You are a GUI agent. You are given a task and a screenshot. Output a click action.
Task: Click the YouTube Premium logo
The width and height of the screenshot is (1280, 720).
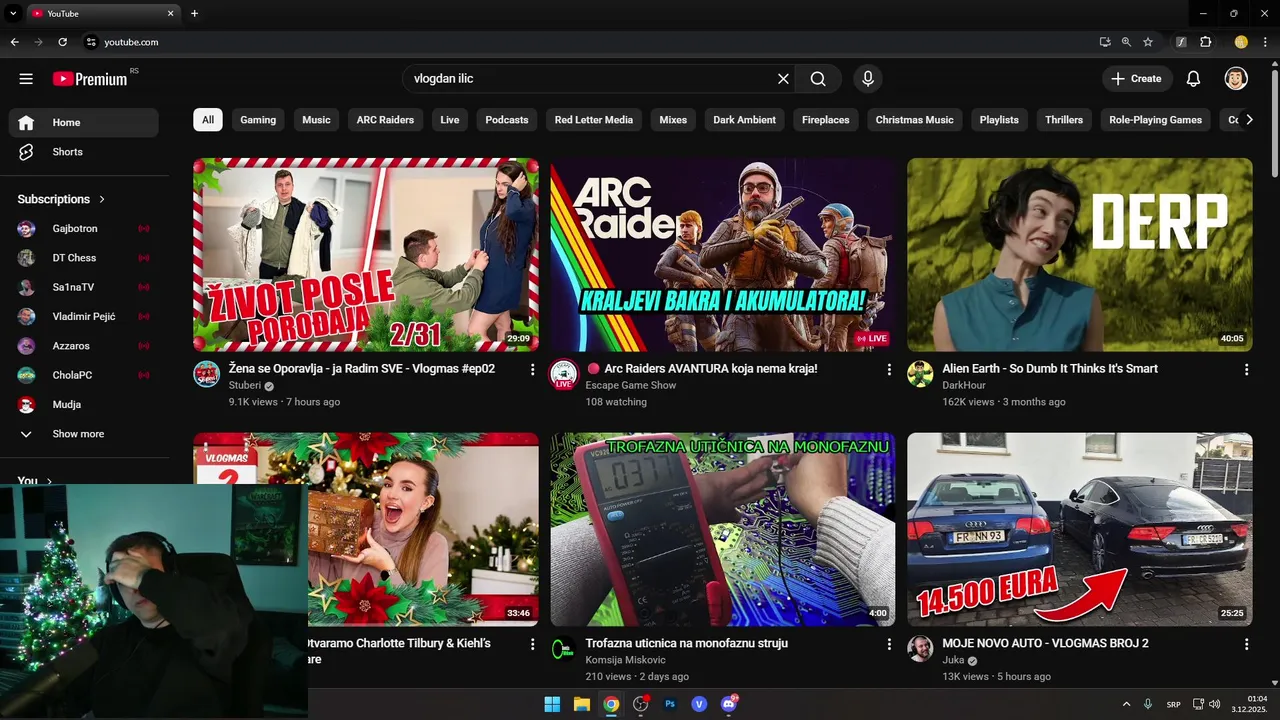(x=91, y=79)
